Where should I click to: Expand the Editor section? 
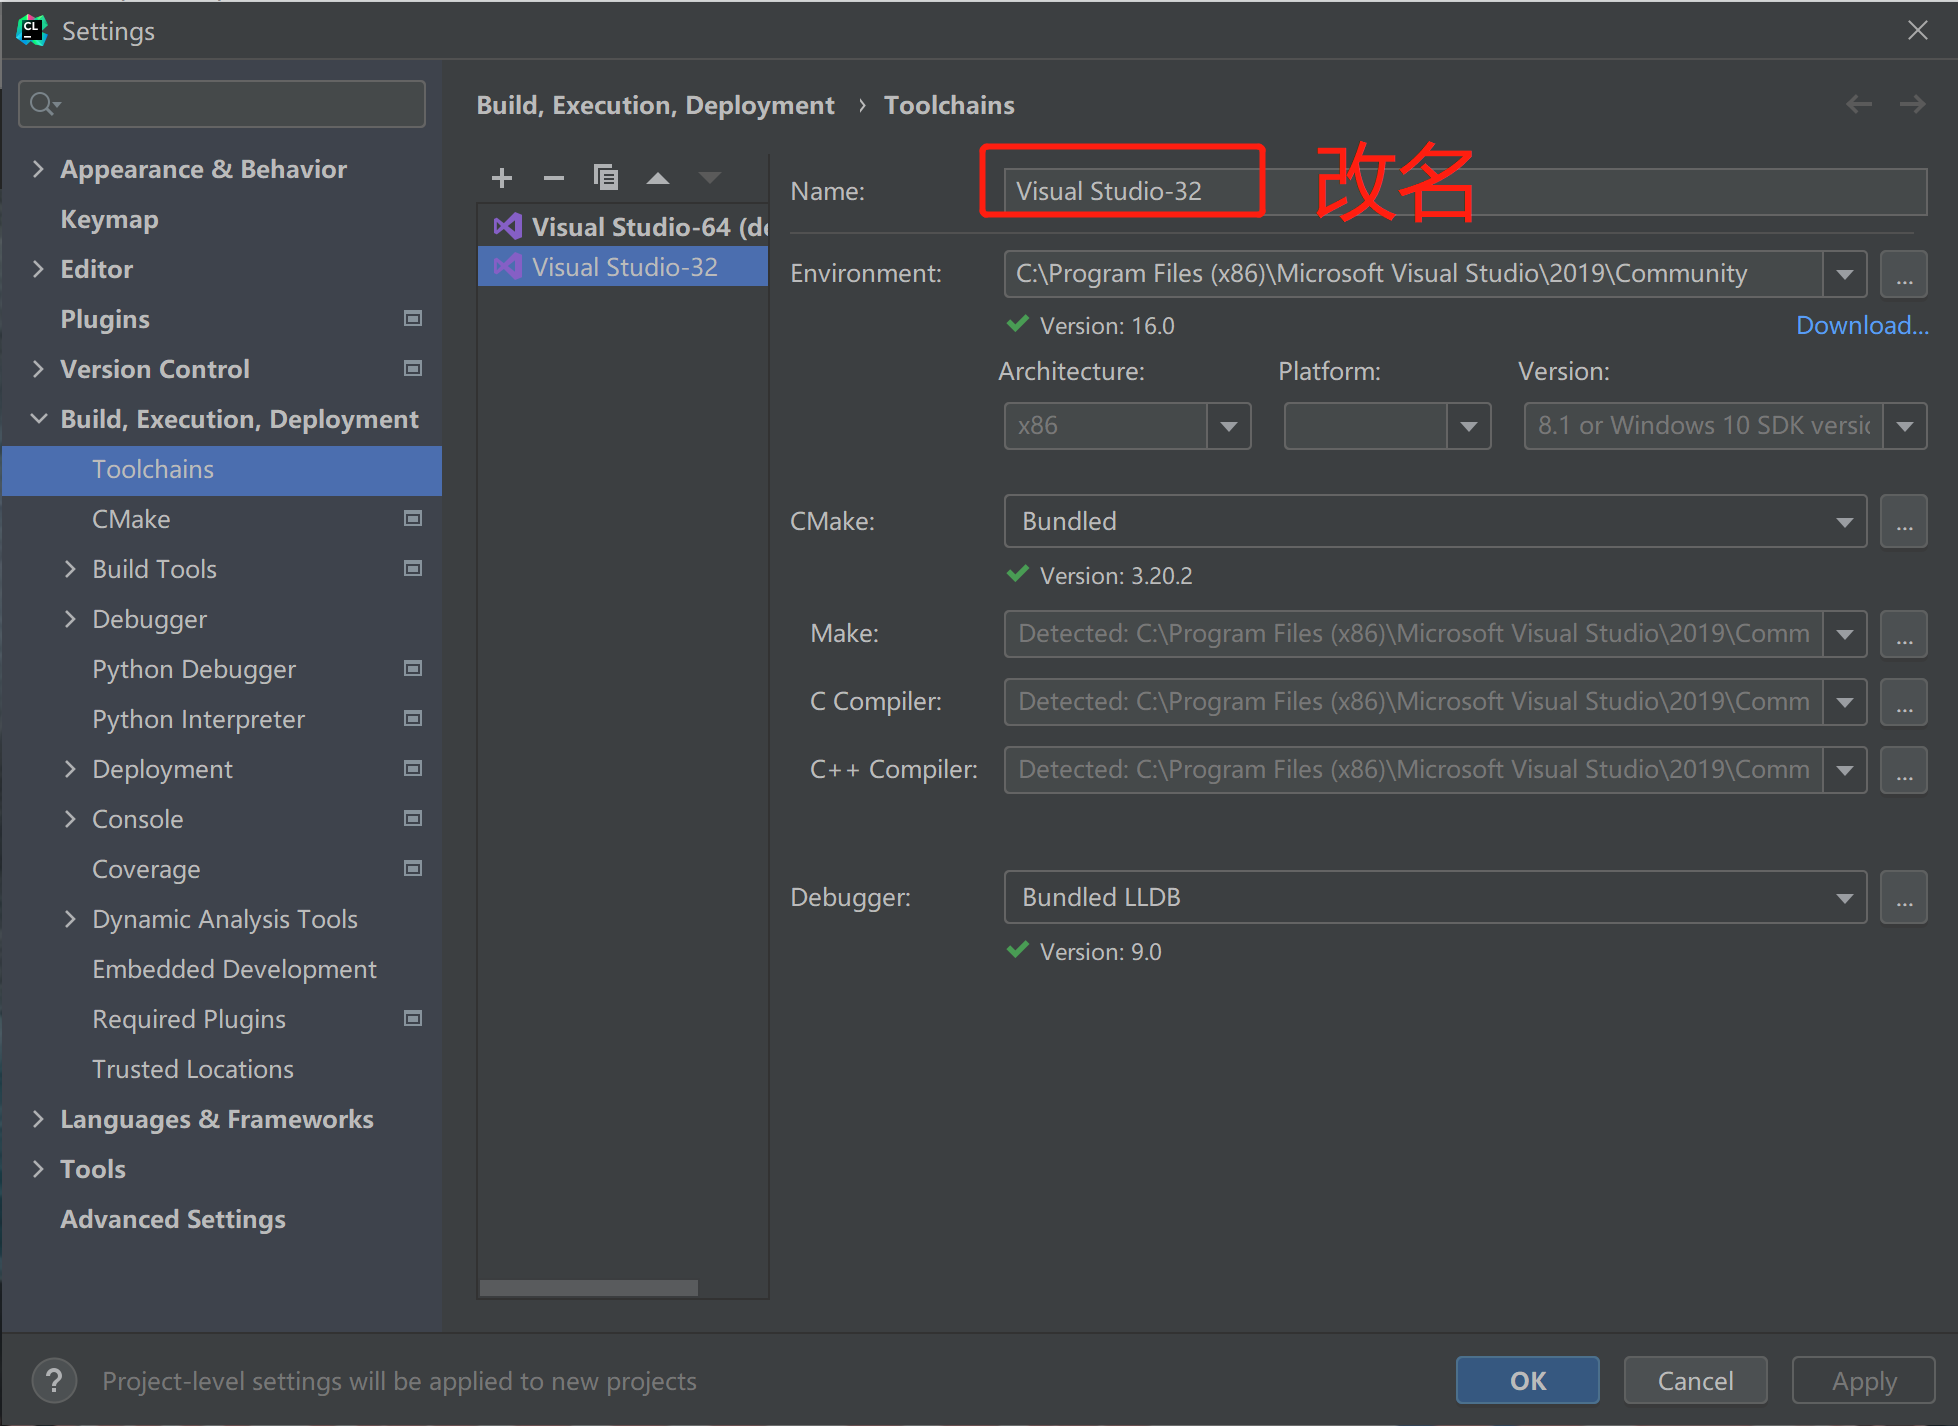[38, 269]
